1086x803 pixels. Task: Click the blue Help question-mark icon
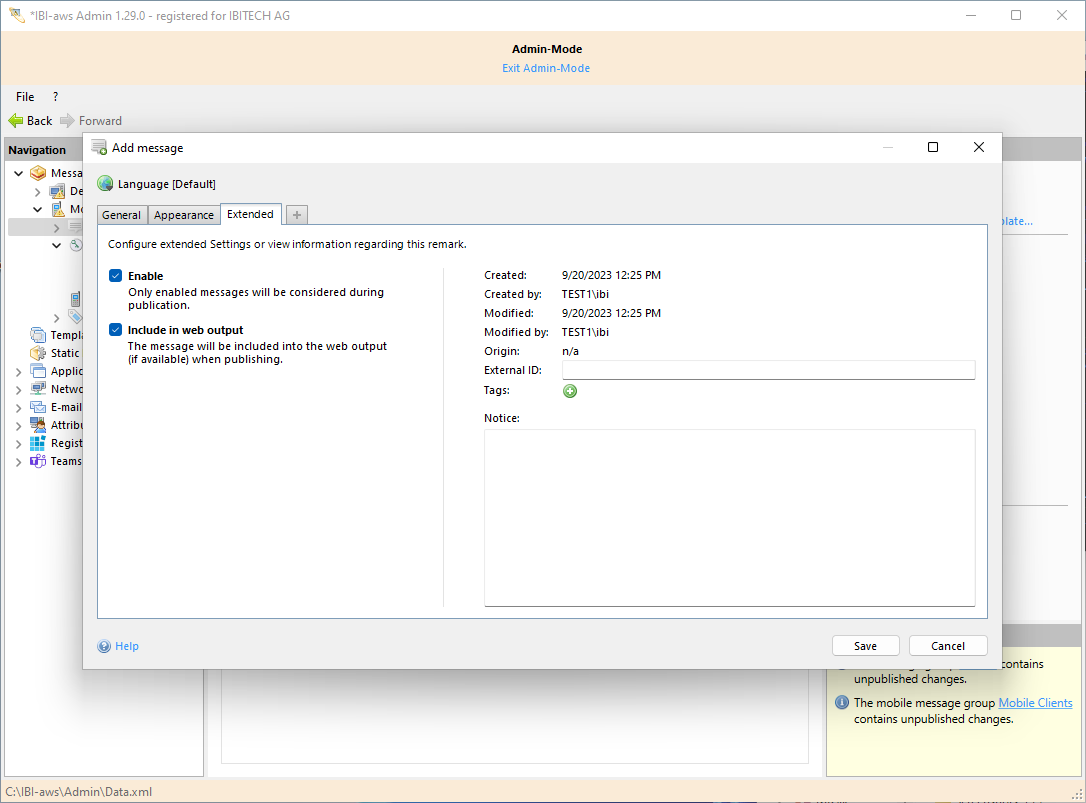(104, 646)
